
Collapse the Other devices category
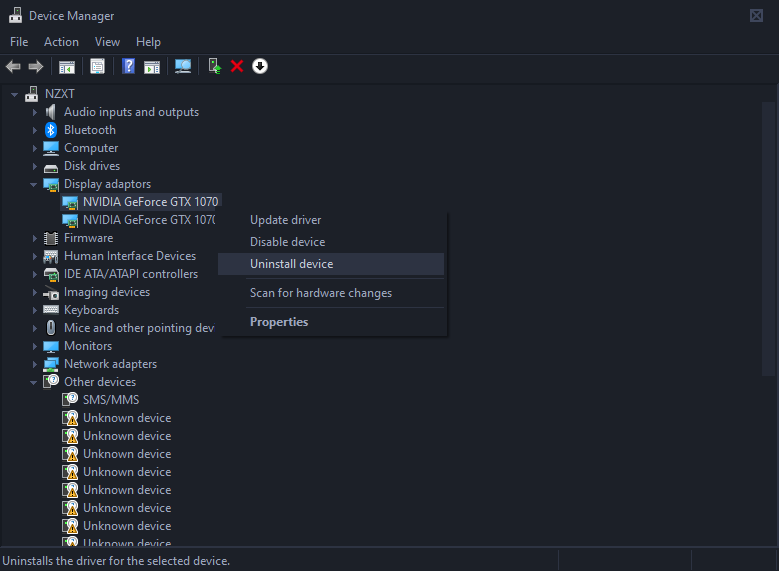click(x=34, y=382)
